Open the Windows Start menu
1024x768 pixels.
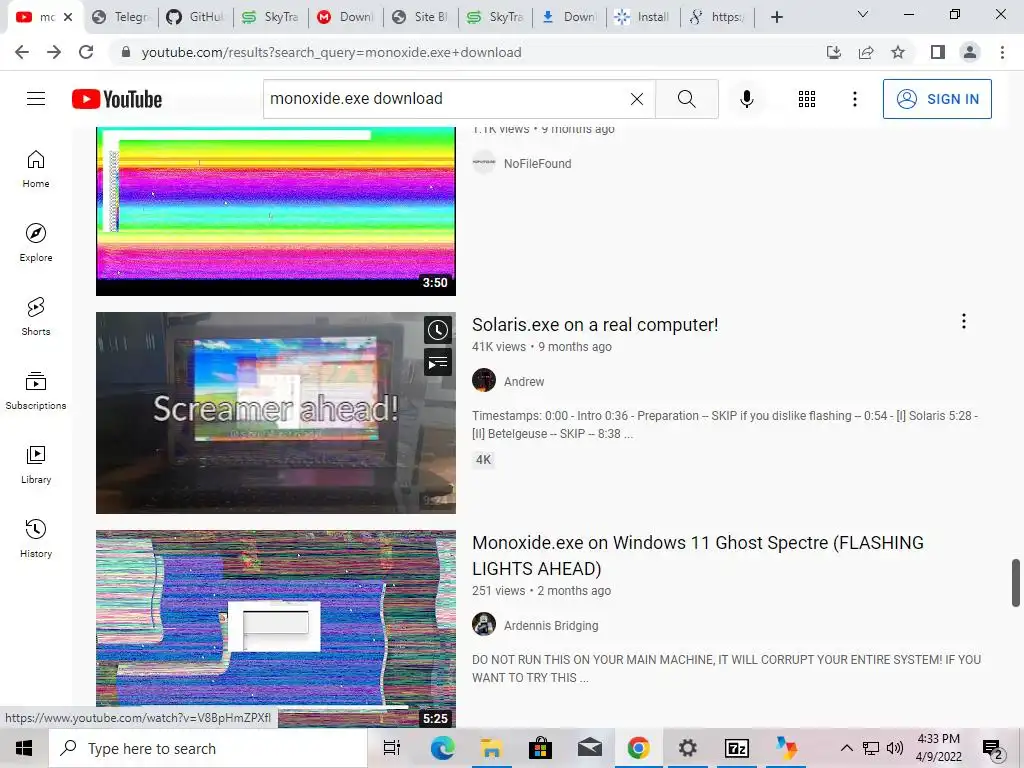click(x=24, y=748)
